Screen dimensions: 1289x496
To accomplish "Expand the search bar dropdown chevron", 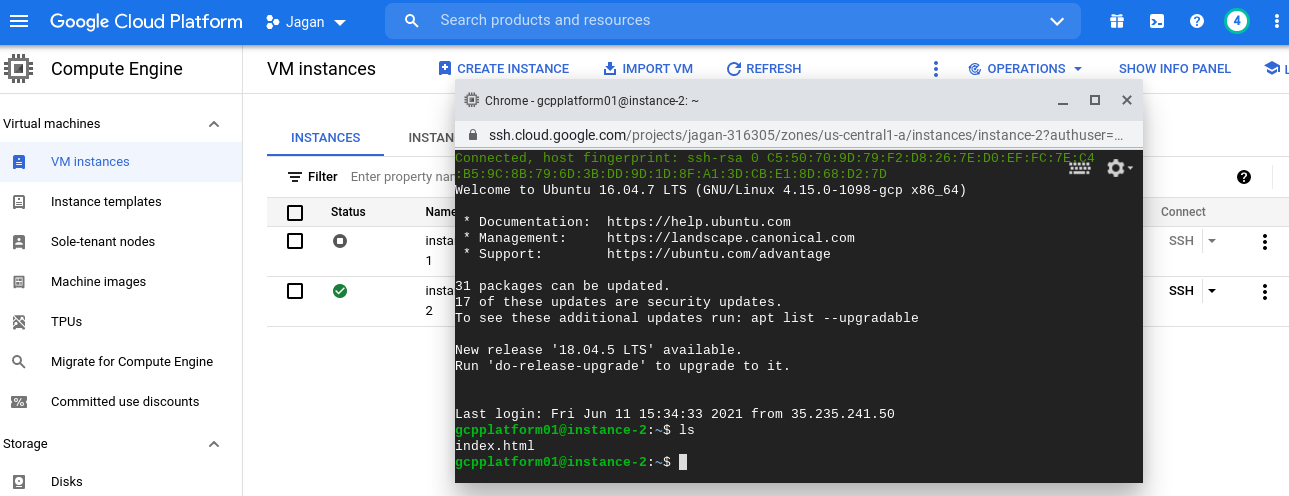I will tap(1057, 21).
